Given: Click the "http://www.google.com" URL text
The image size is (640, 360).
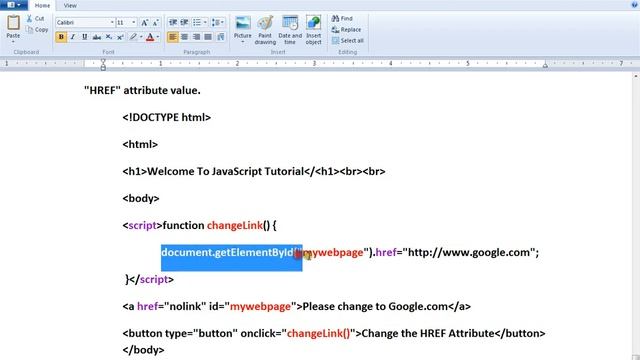Looking at the screenshot, I should click(x=469, y=253).
